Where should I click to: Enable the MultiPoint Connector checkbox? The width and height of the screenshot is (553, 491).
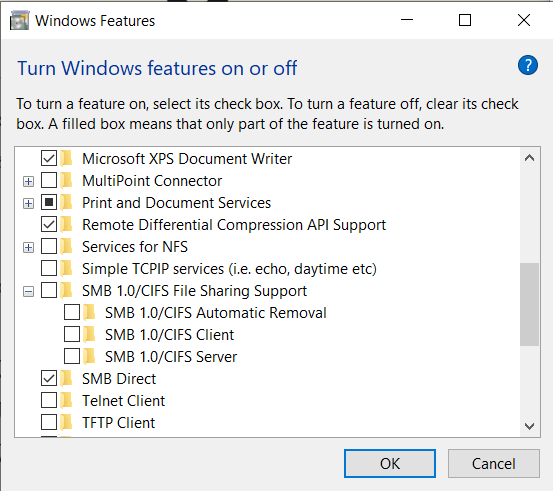pyautogui.click(x=49, y=180)
